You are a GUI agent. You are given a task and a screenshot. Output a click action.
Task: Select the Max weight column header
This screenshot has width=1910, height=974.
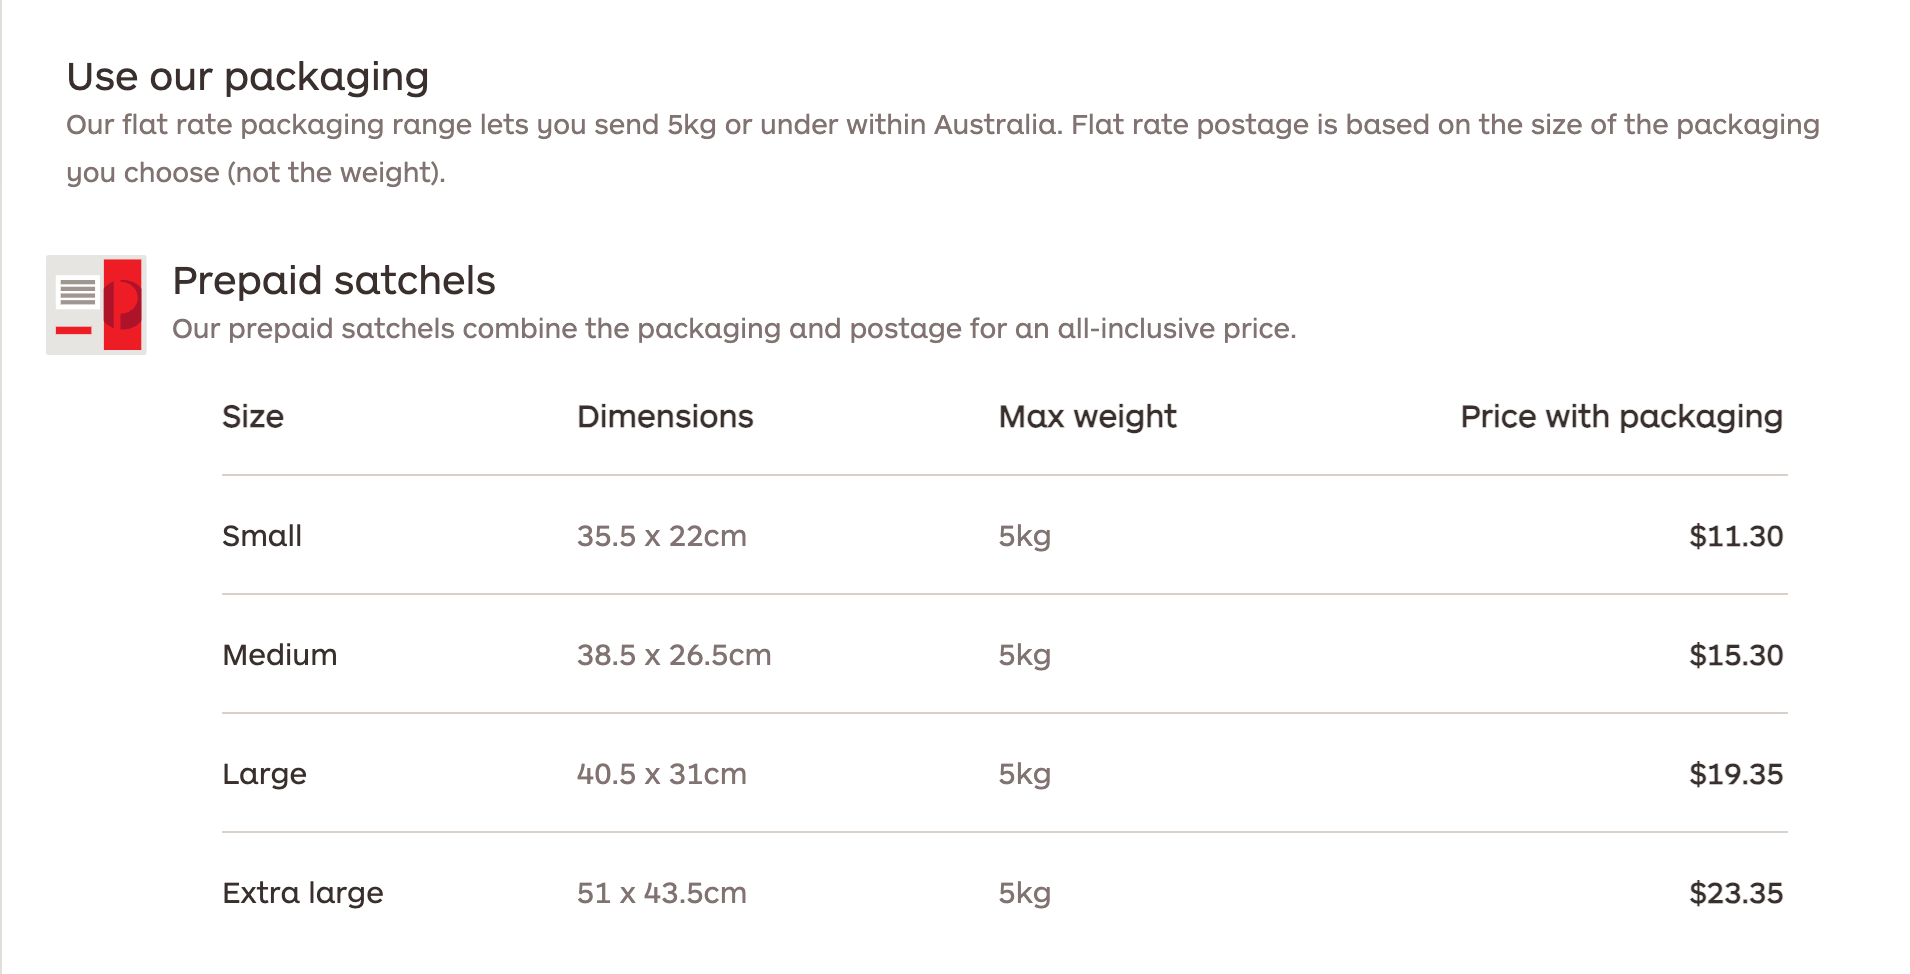point(1088,416)
